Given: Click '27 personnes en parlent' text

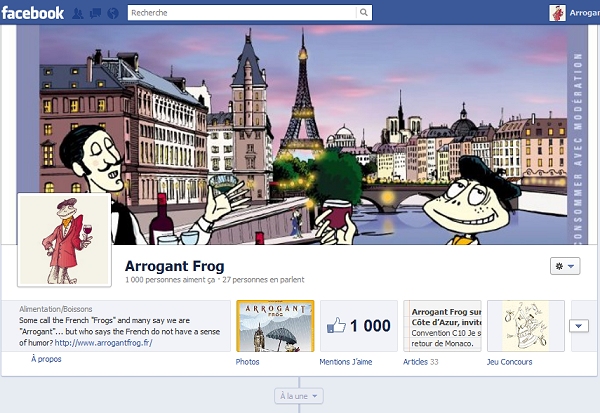Looking at the screenshot, I should click(x=263, y=280).
